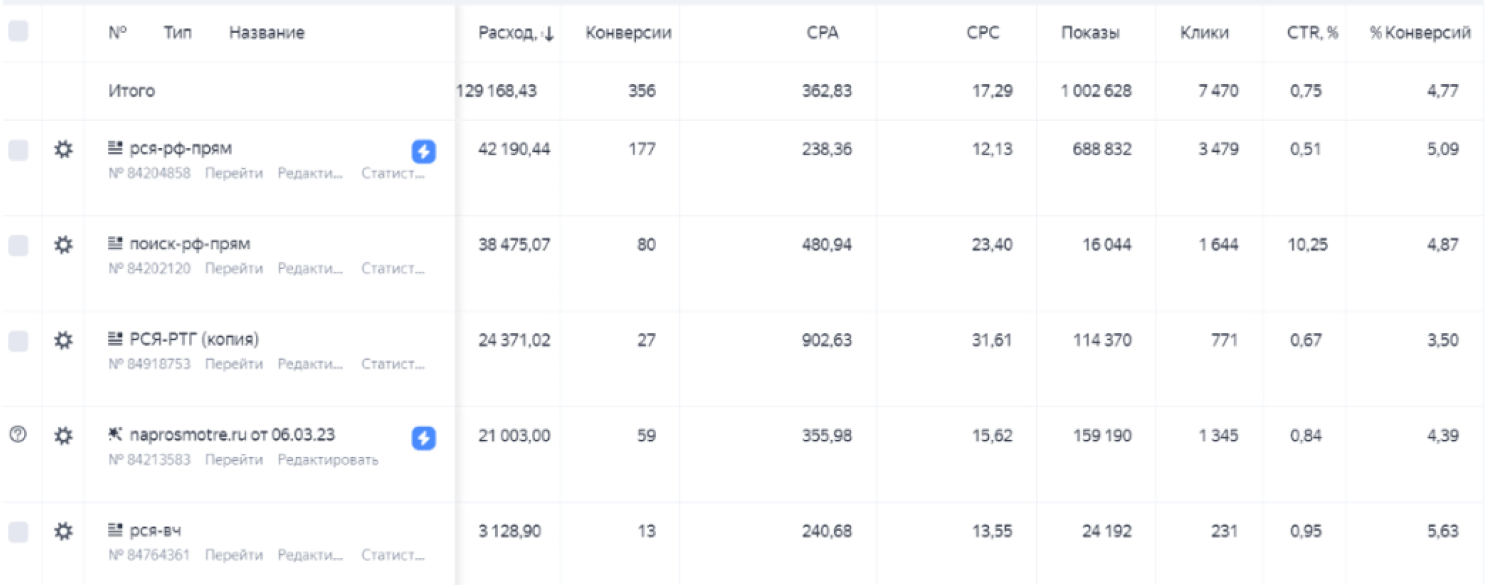
Task: Sort table by CPA column header
Action: point(822,33)
